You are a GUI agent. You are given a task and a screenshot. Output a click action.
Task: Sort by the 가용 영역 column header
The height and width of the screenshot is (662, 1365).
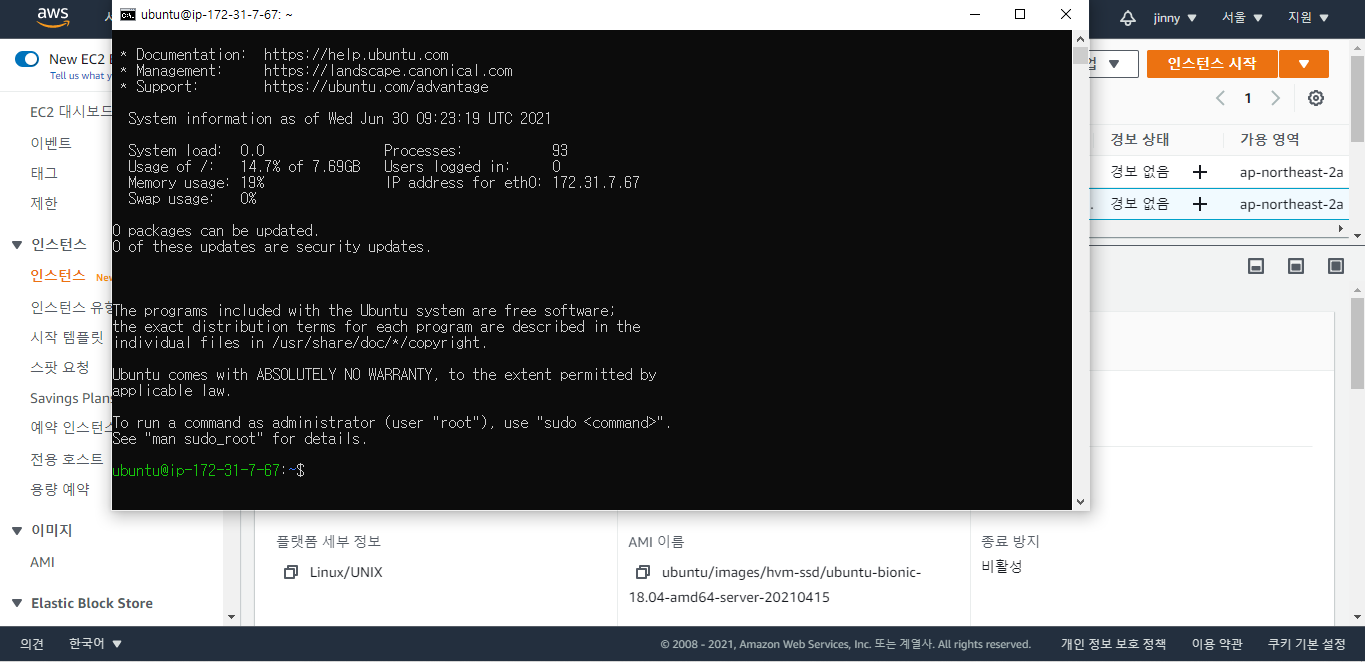1270,139
